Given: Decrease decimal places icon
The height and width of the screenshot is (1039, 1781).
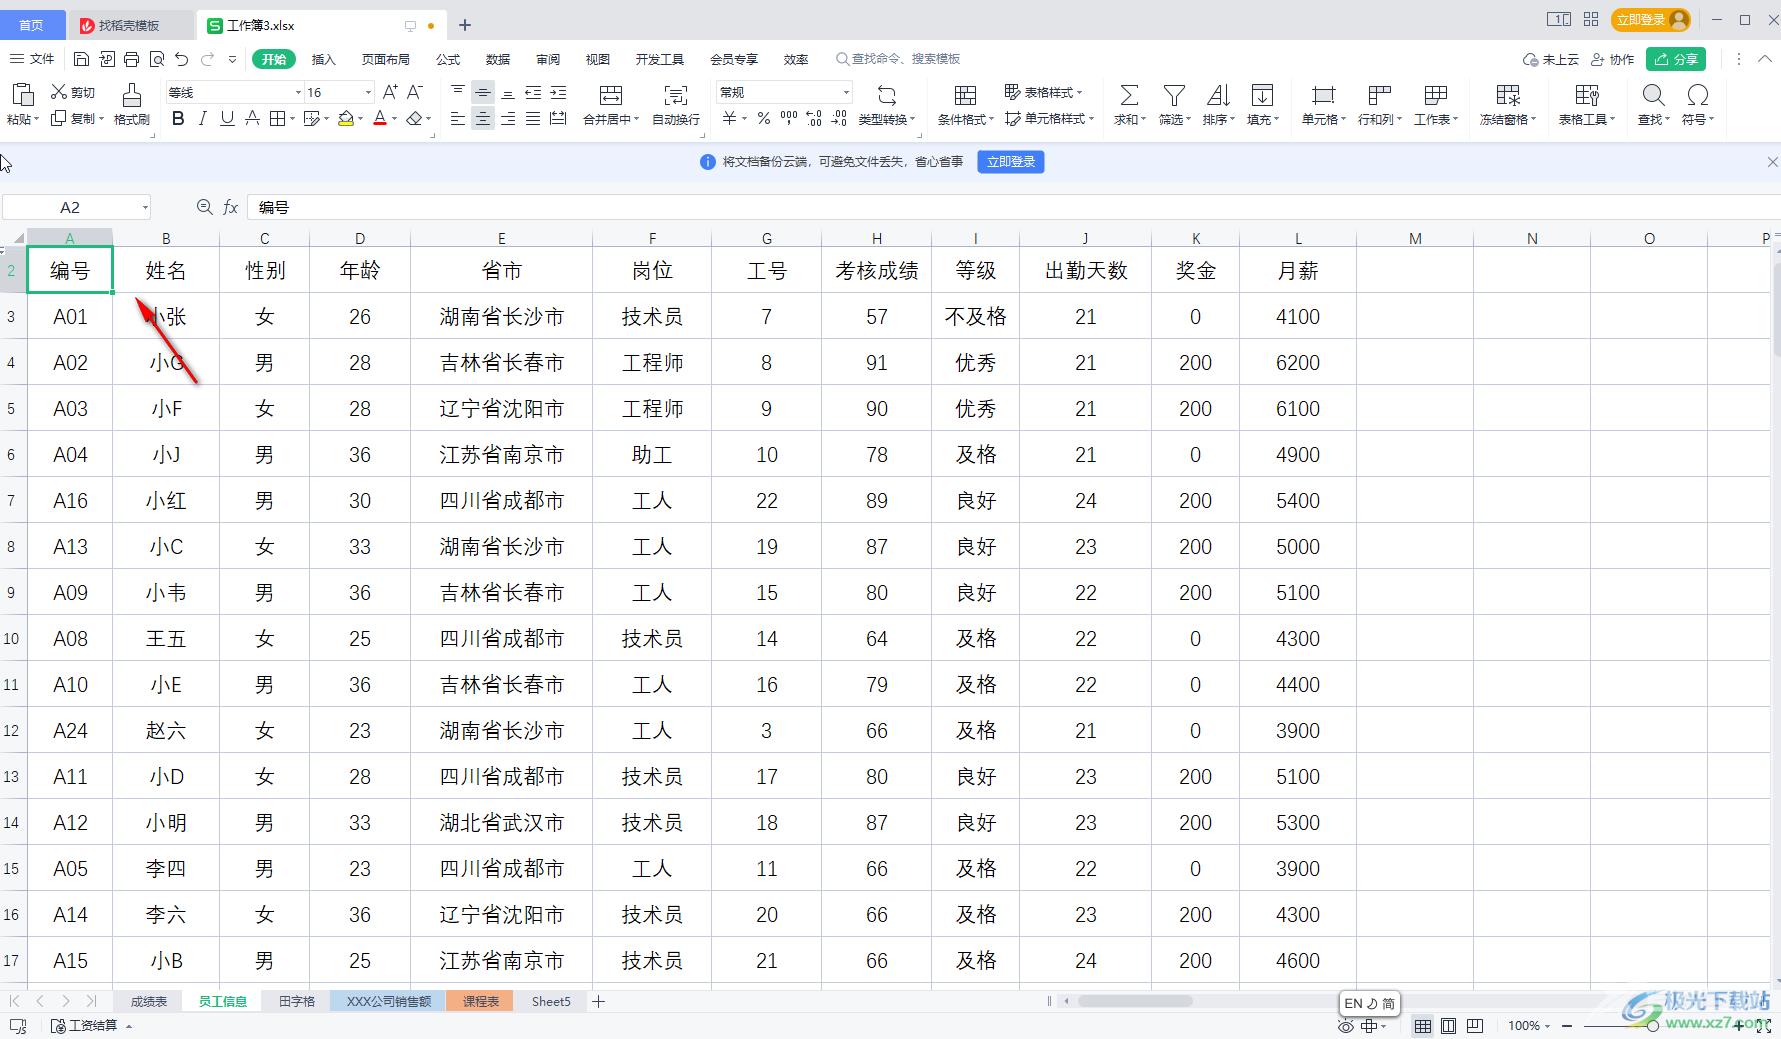Looking at the screenshot, I should click(839, 119).
